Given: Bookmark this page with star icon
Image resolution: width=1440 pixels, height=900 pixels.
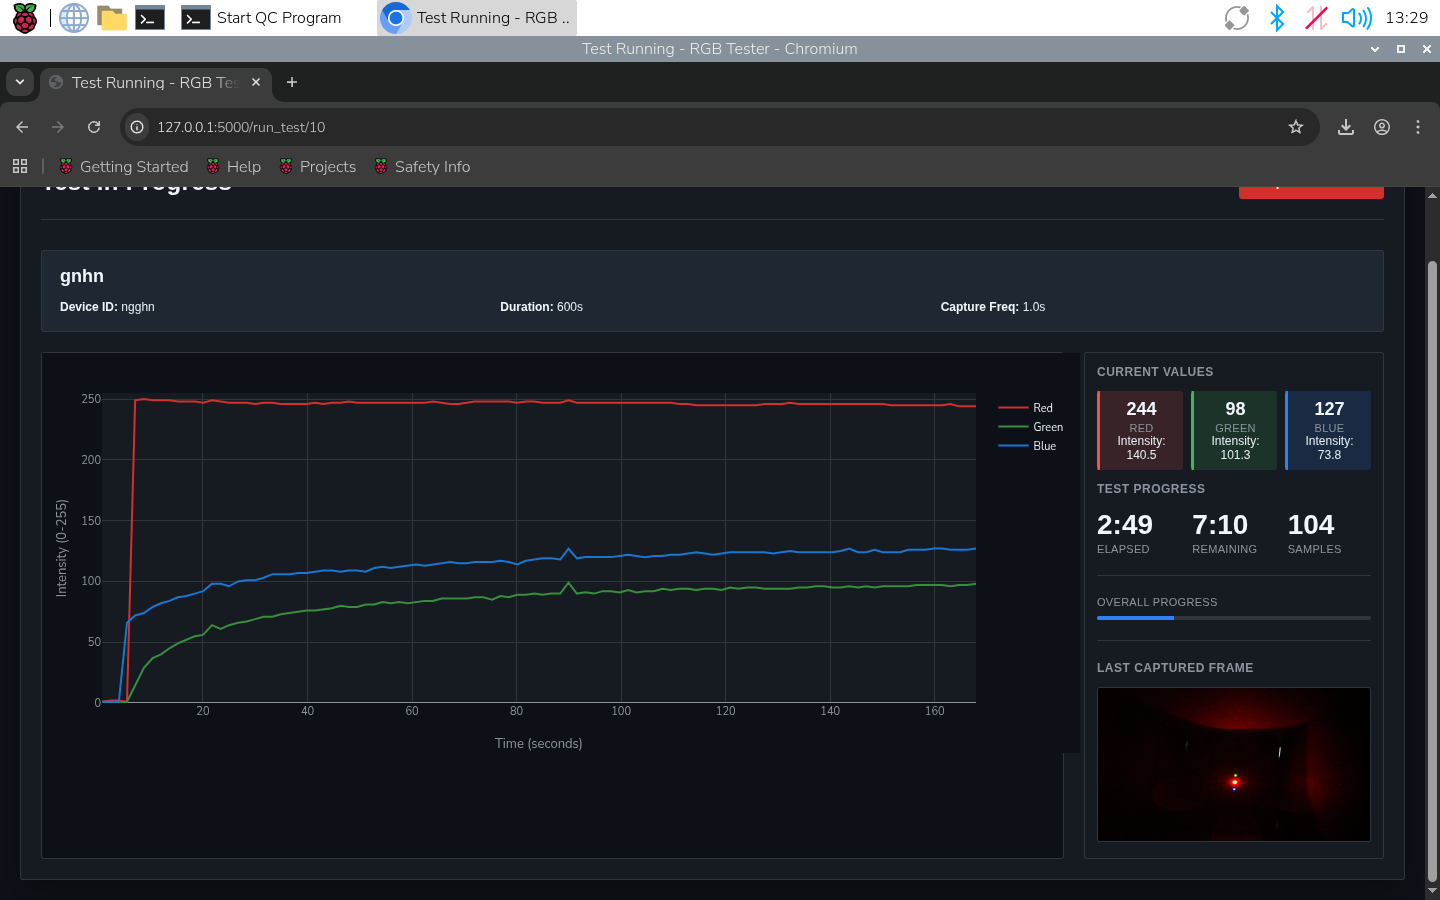Looking at the screenshot, I should 1296,127.
